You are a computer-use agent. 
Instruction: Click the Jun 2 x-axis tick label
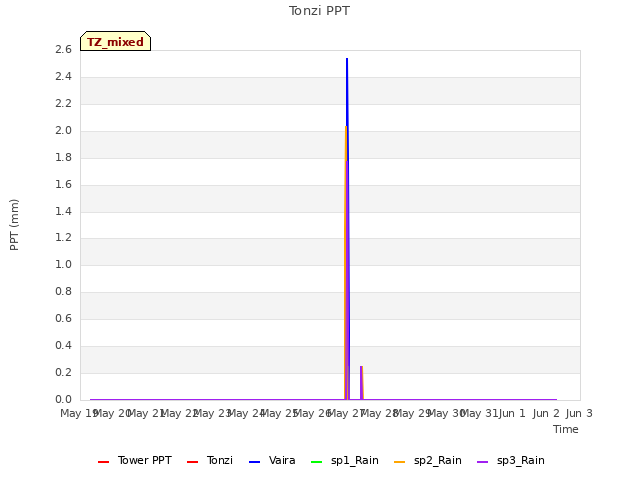[x=546, y=413]
